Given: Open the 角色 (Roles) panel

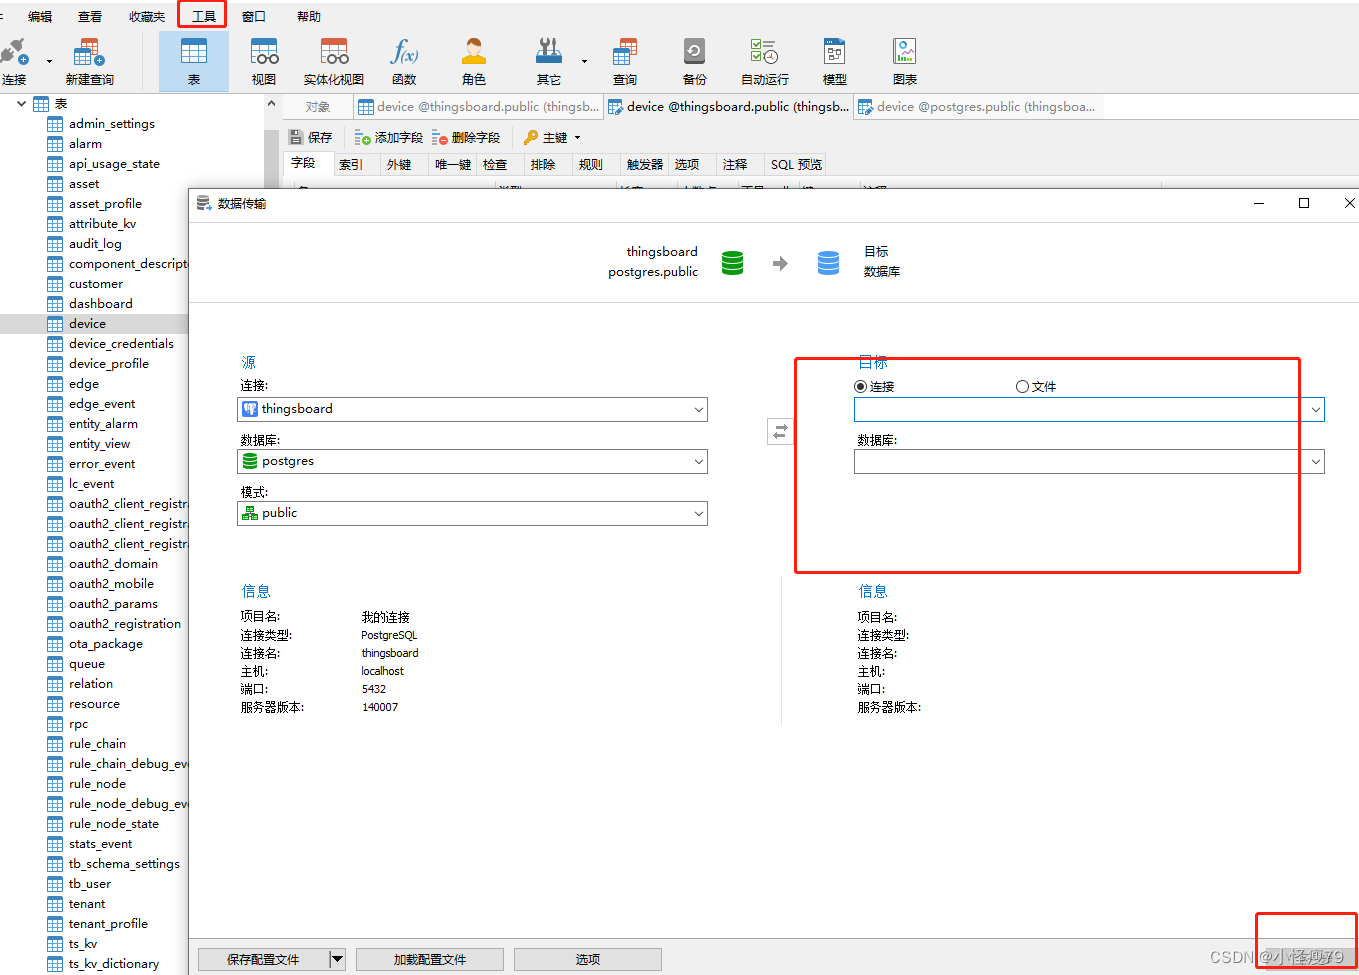Looking at the screenshot, I should point(473,58).
